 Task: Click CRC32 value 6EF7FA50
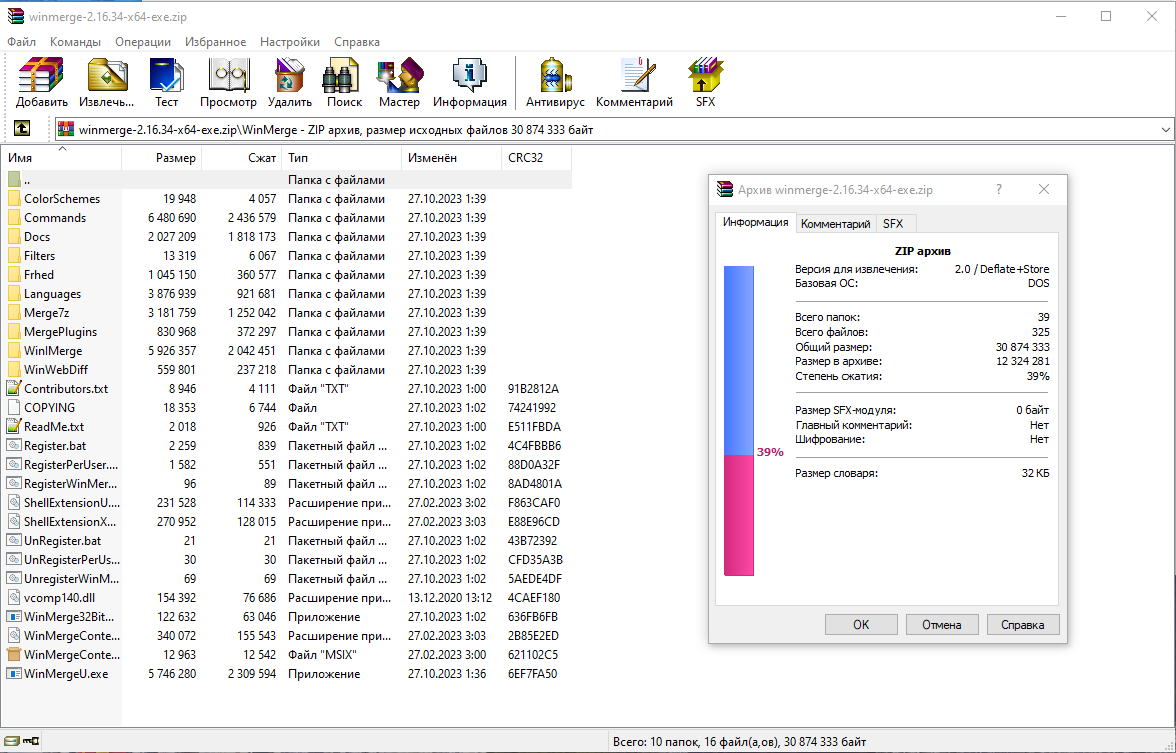tap(532, 674)
